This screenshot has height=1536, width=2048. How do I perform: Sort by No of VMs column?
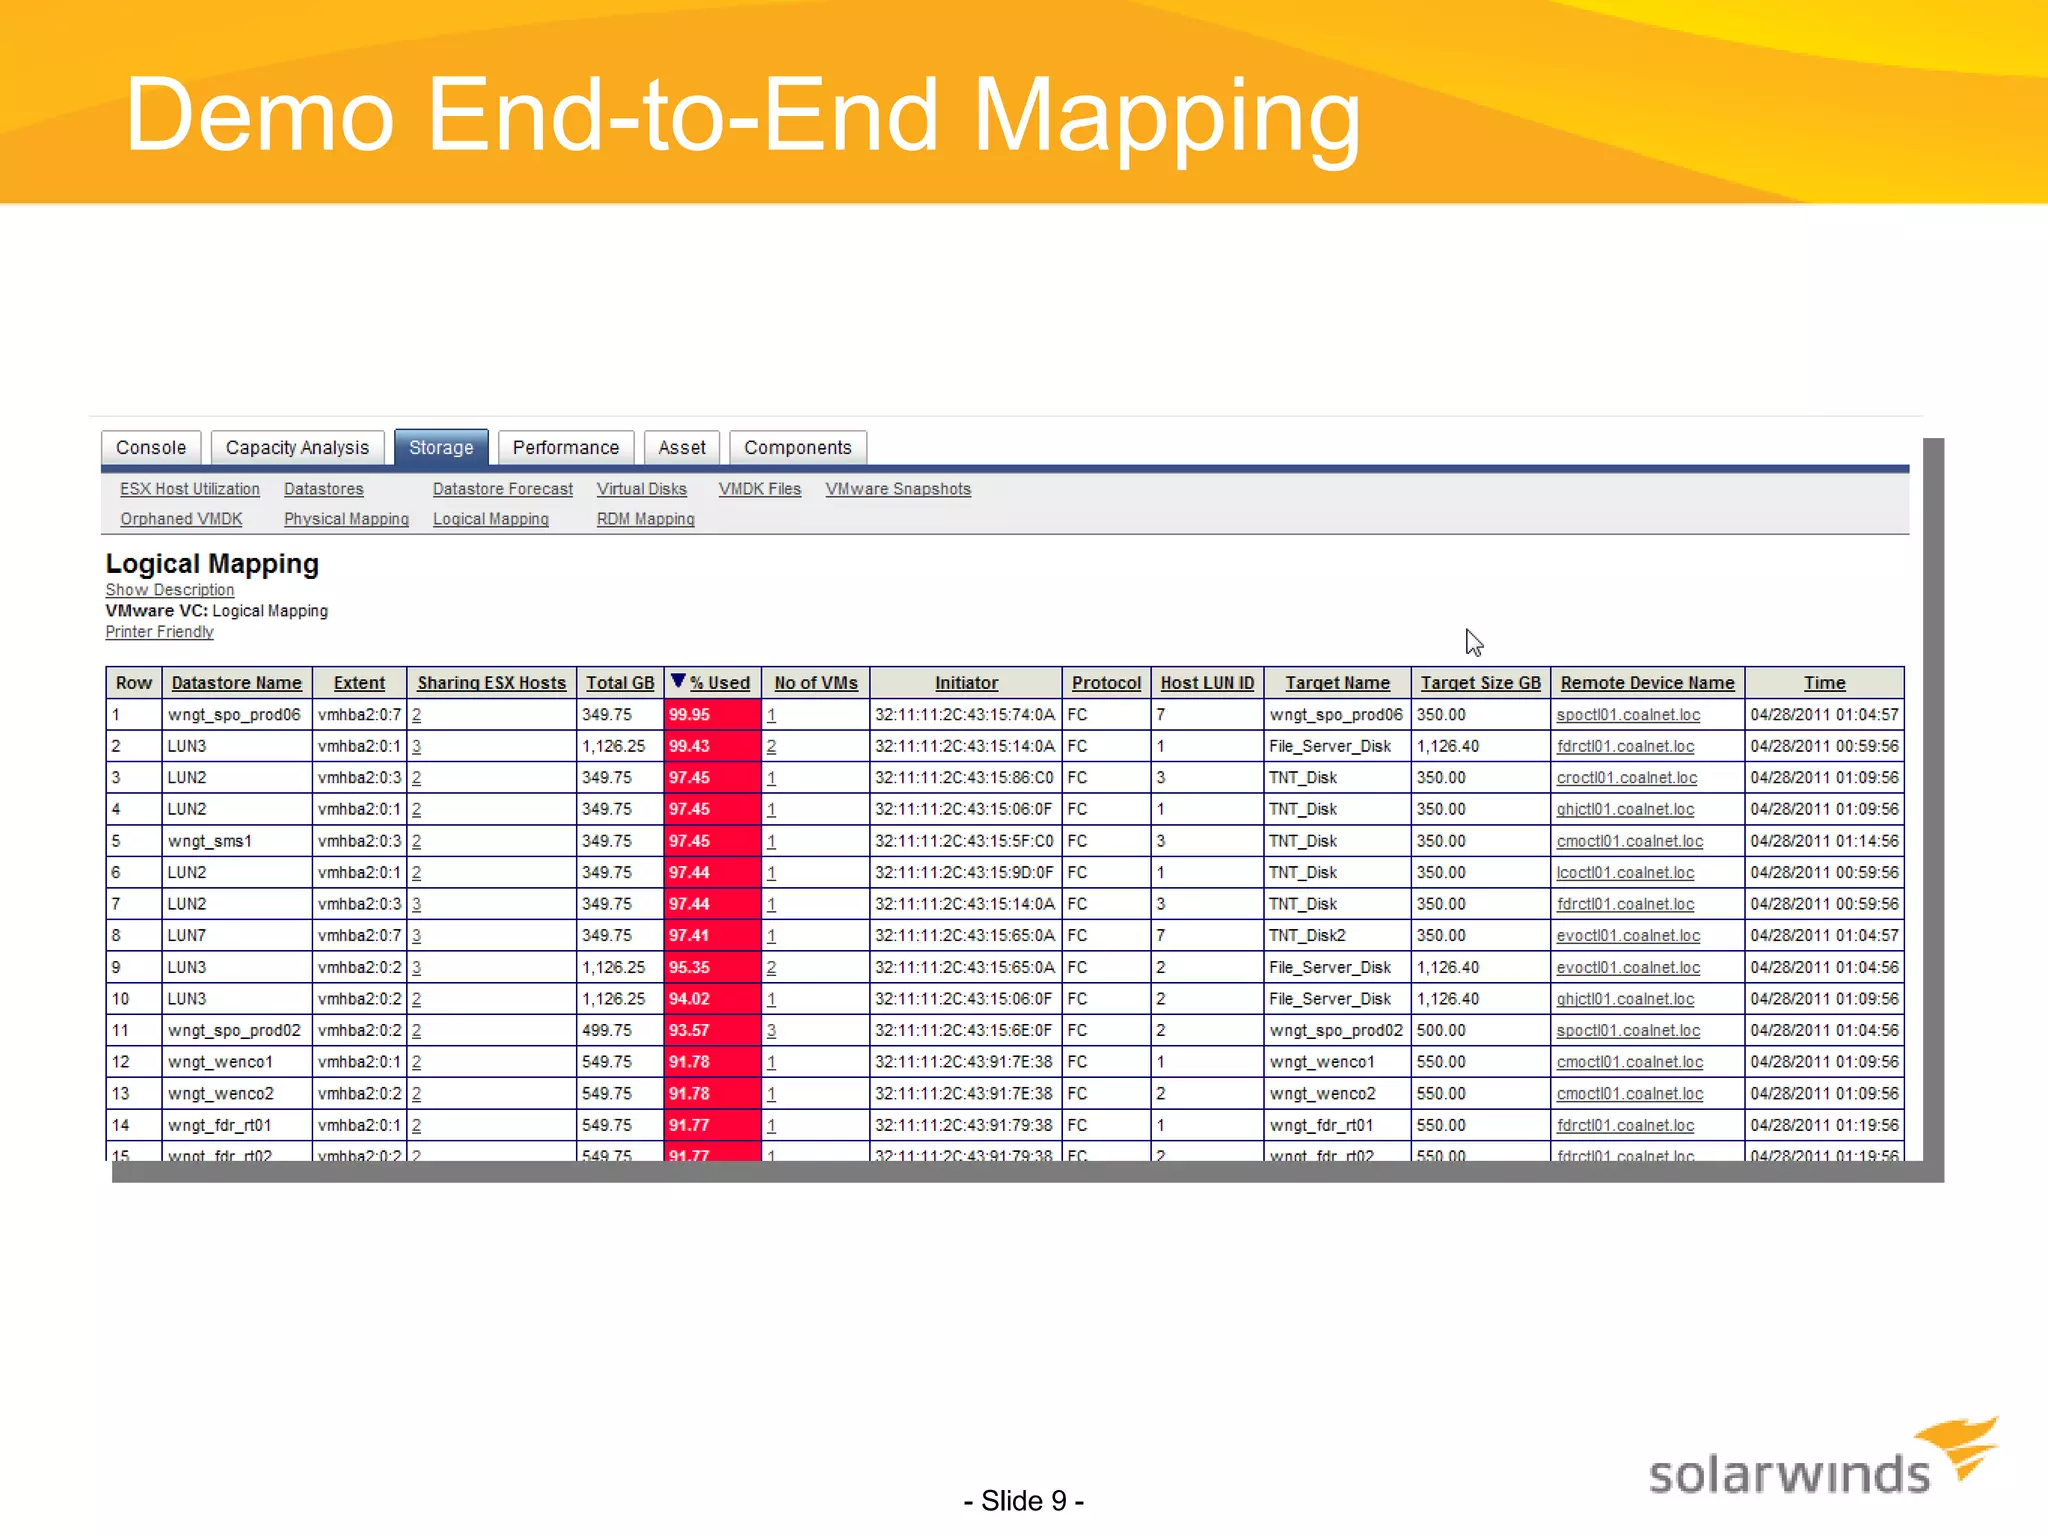click(816, 683)
